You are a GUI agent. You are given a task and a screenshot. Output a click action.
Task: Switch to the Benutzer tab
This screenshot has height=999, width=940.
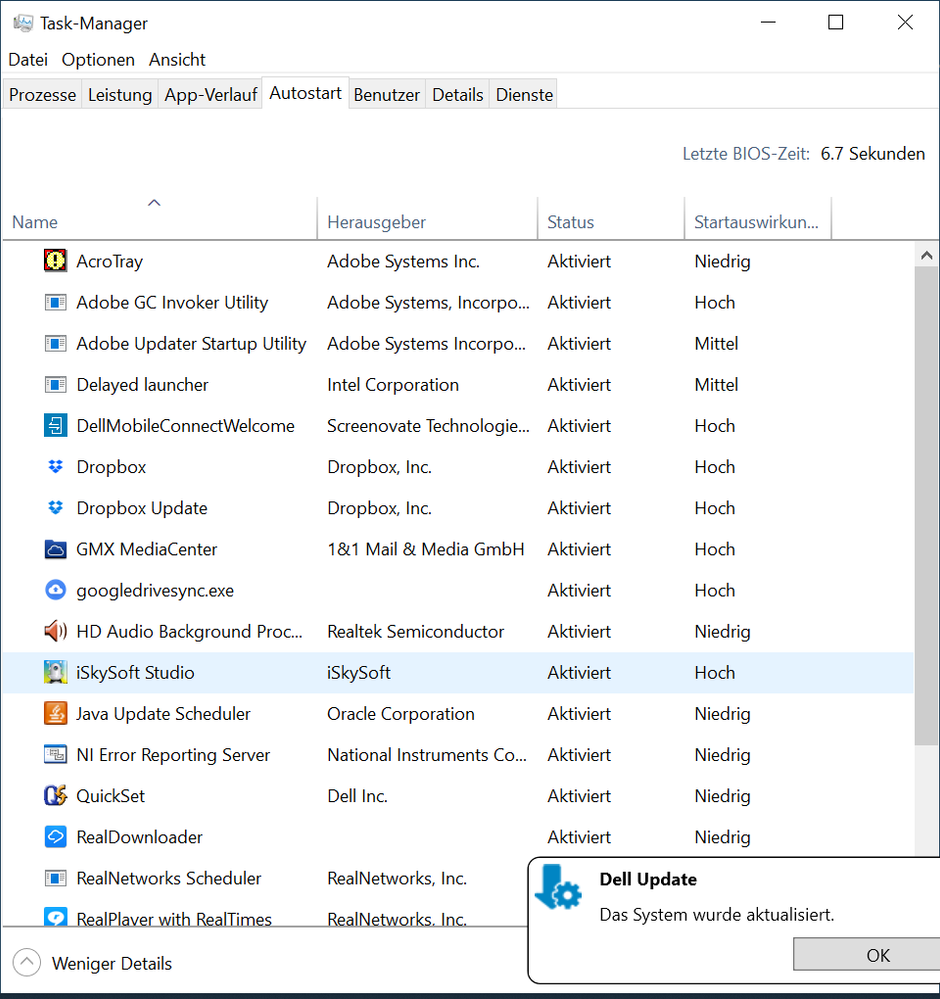[387, 94]
